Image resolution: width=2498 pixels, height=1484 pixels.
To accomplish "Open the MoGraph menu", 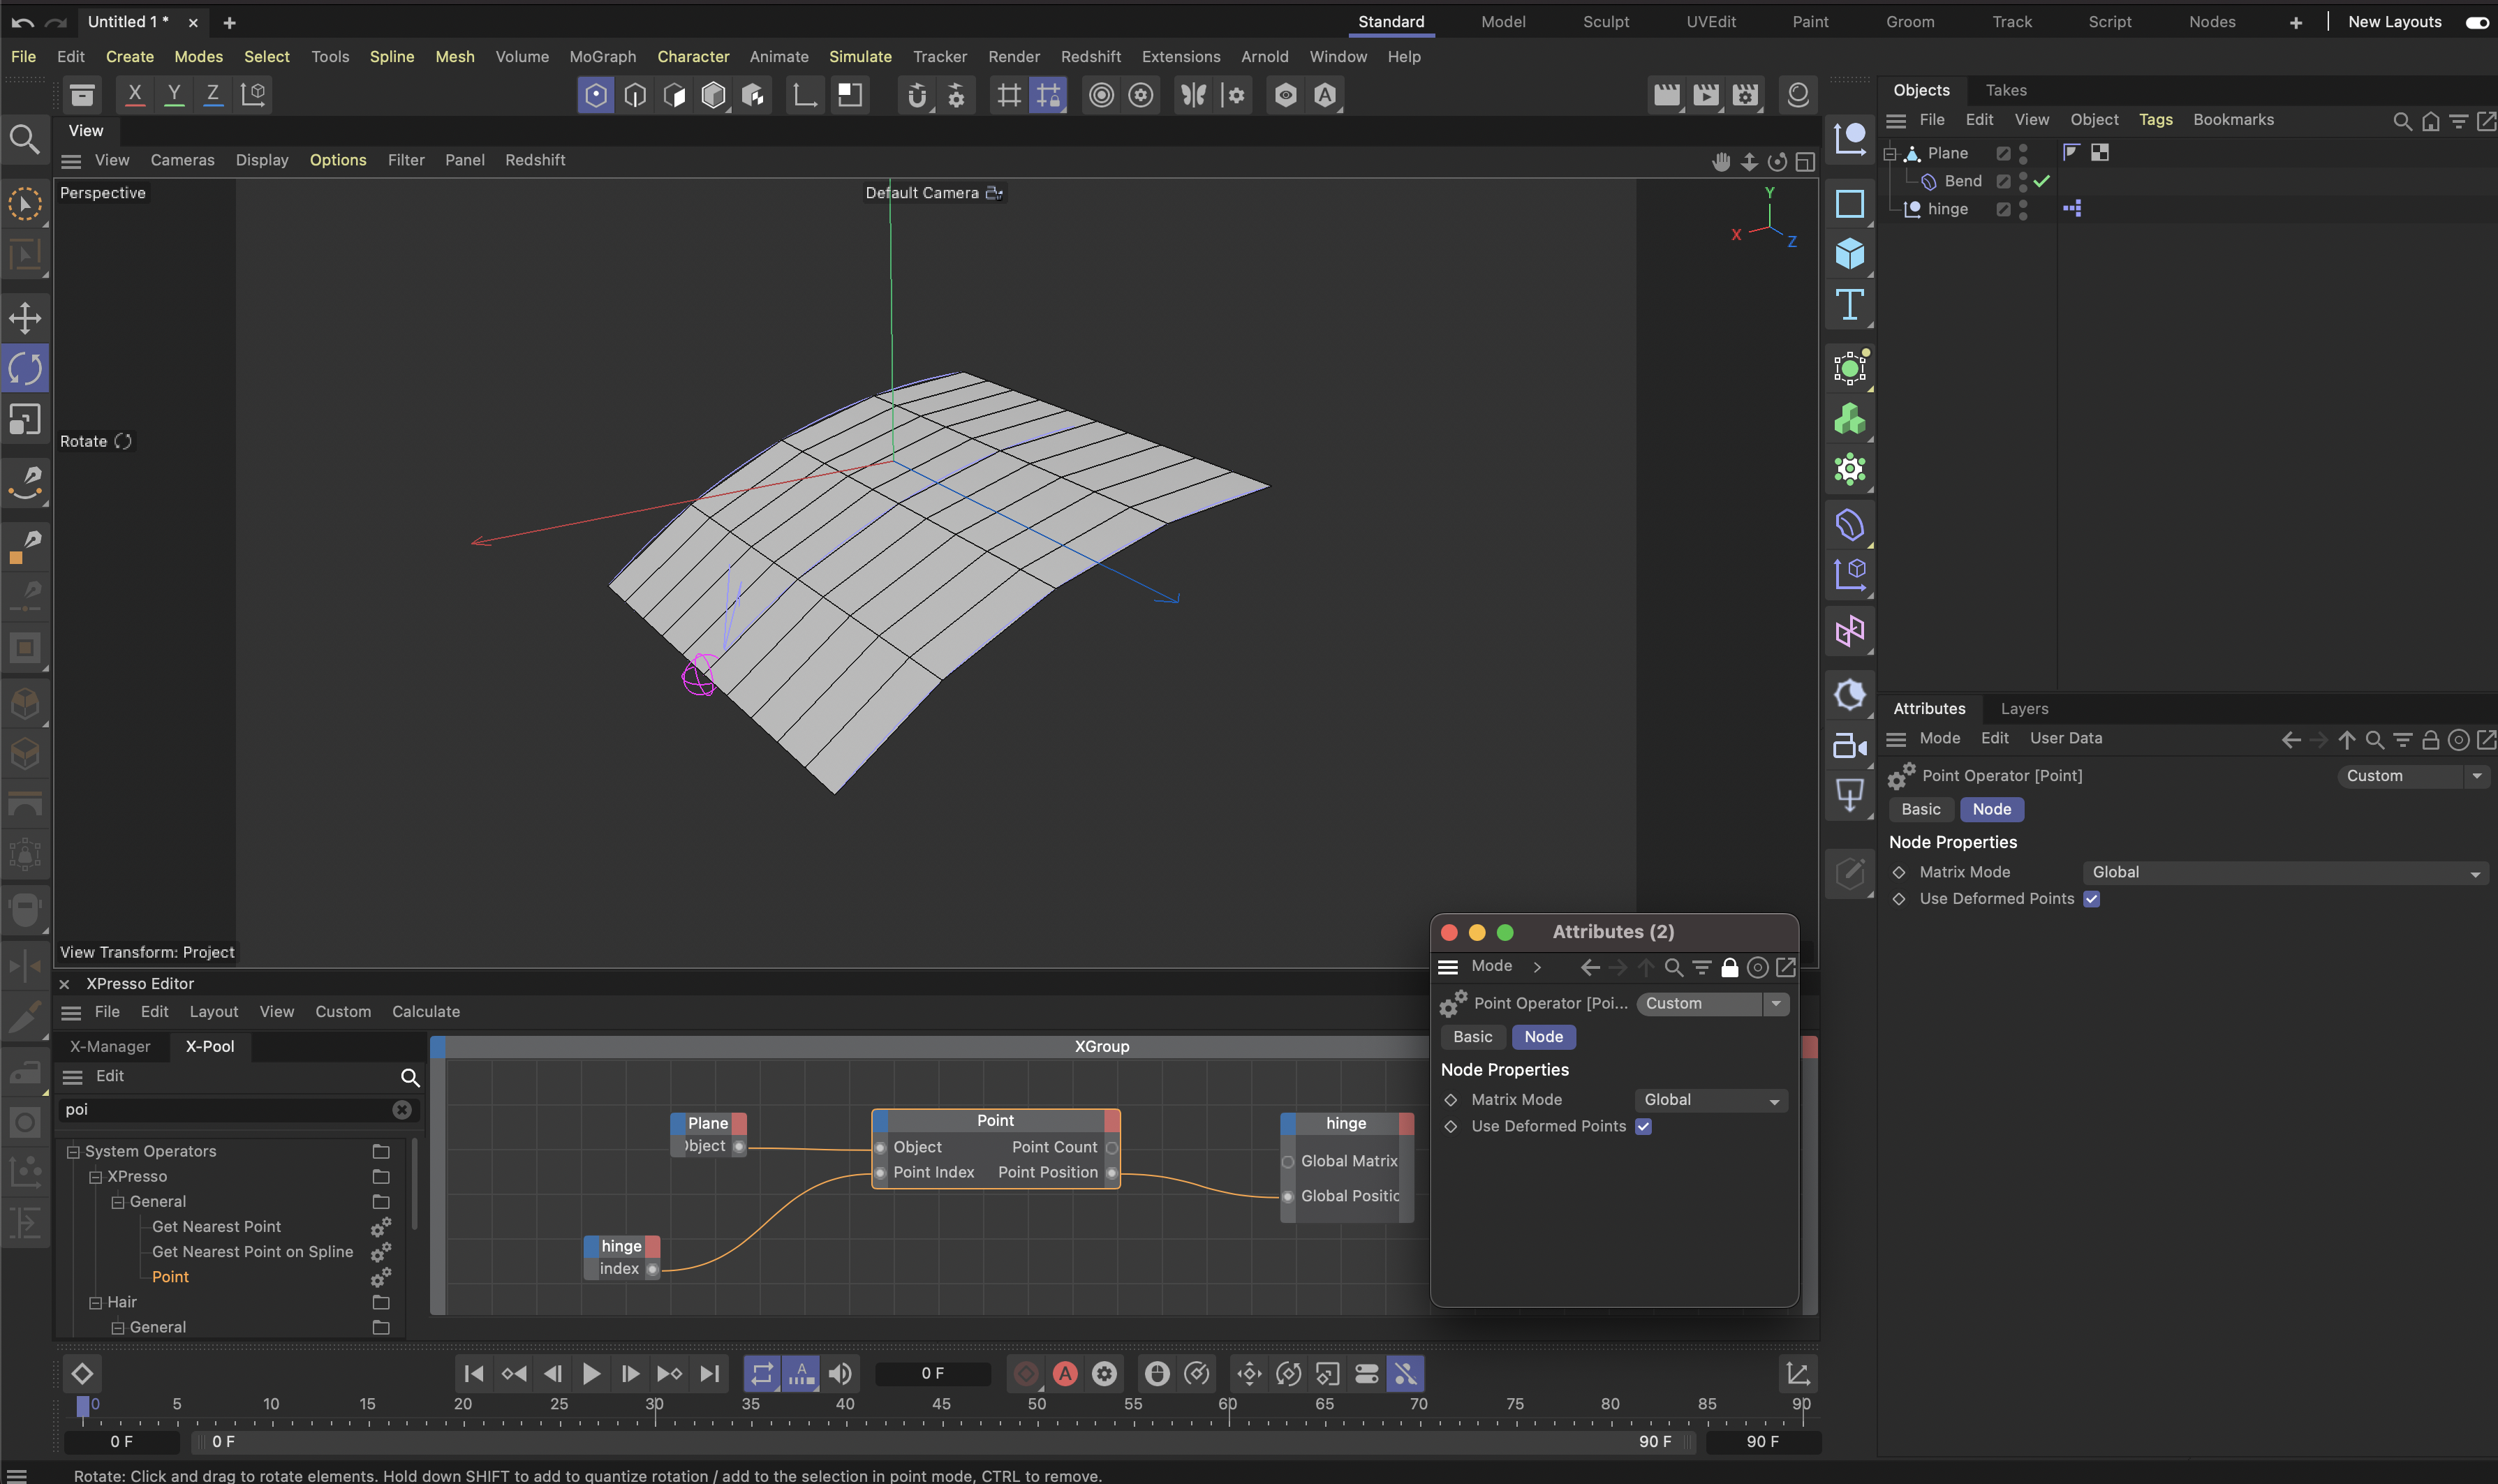I will pyautogui.click(x=602, y=57).
